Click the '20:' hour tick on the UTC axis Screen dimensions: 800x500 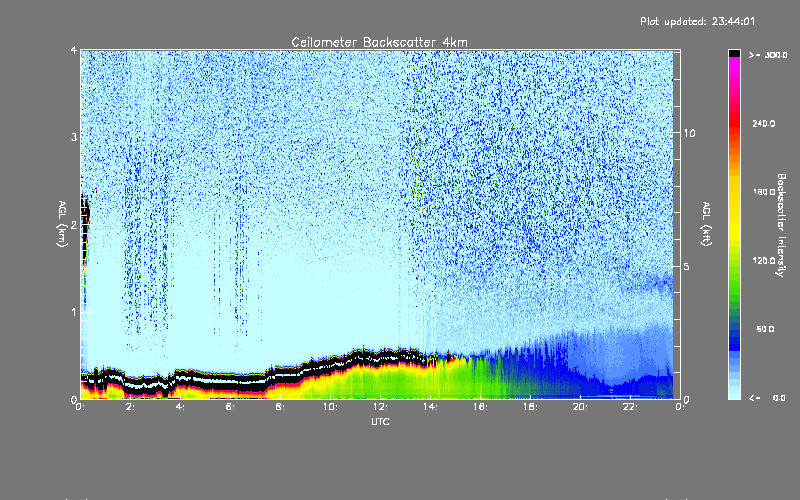pos(580,407)
